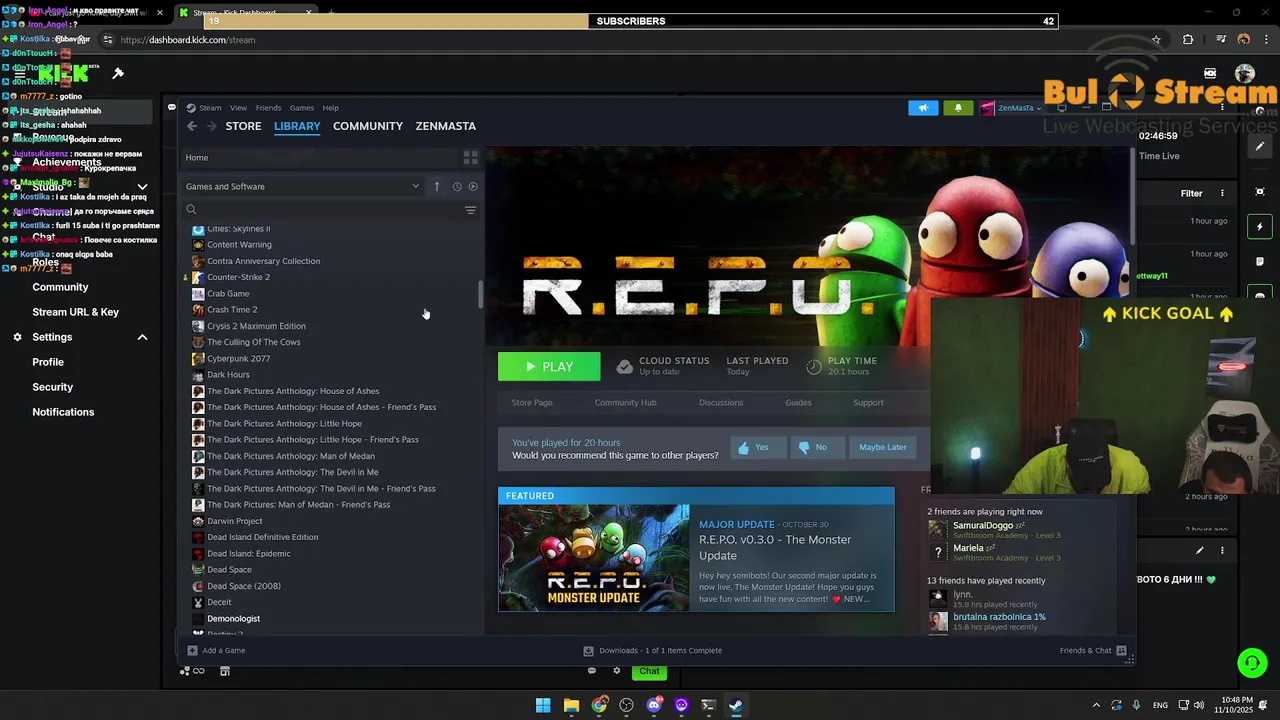Open the Steam menu

pyautogui.click(x=210, y=108)
